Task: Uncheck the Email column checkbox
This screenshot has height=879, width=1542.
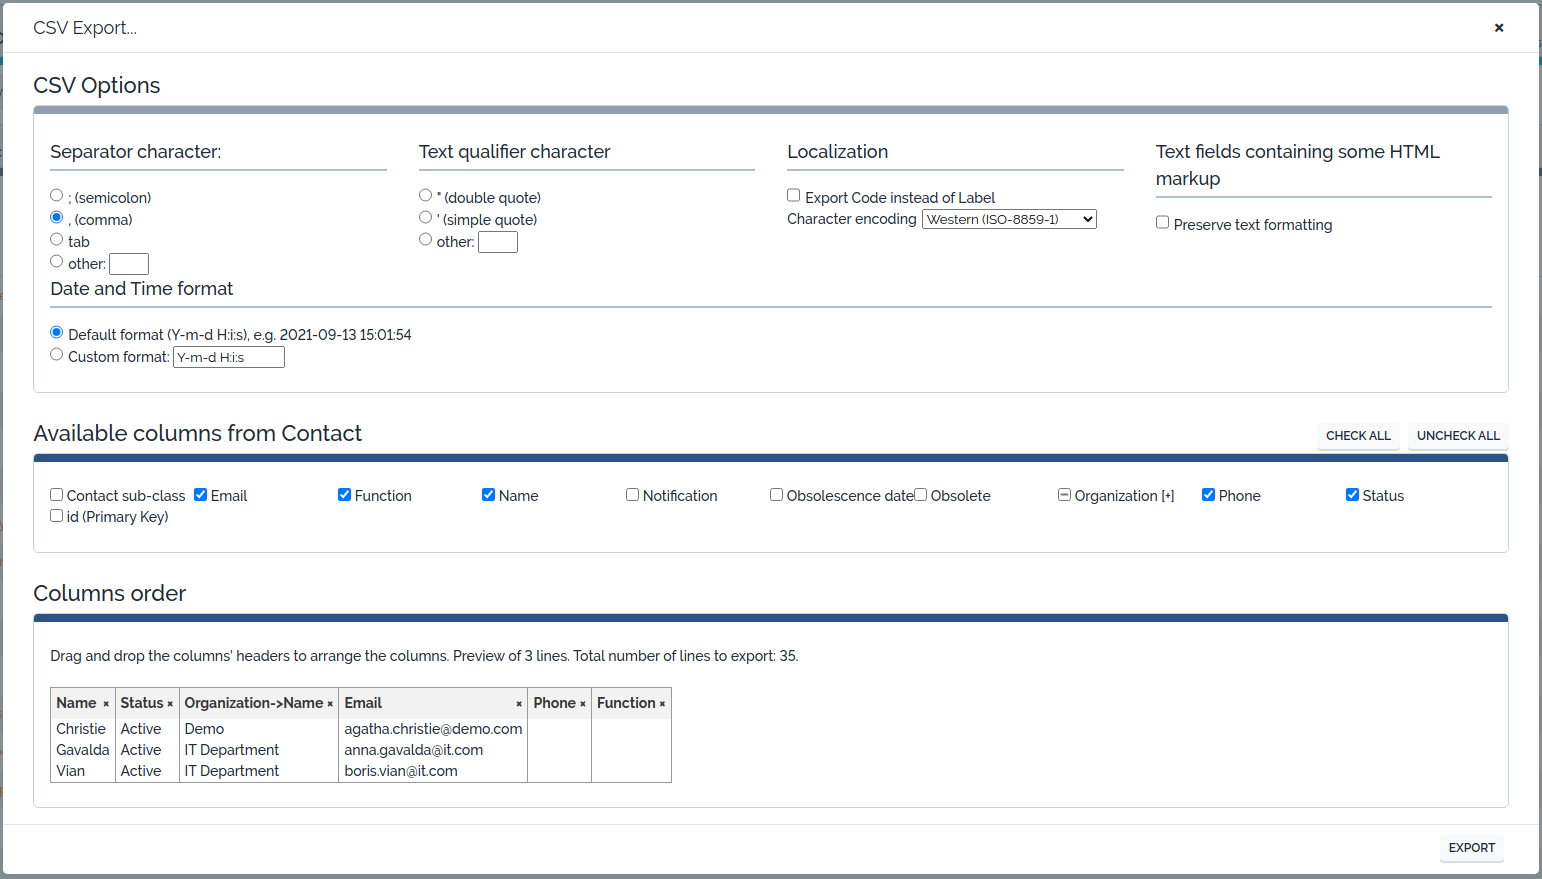Action: tap(200, 494)
